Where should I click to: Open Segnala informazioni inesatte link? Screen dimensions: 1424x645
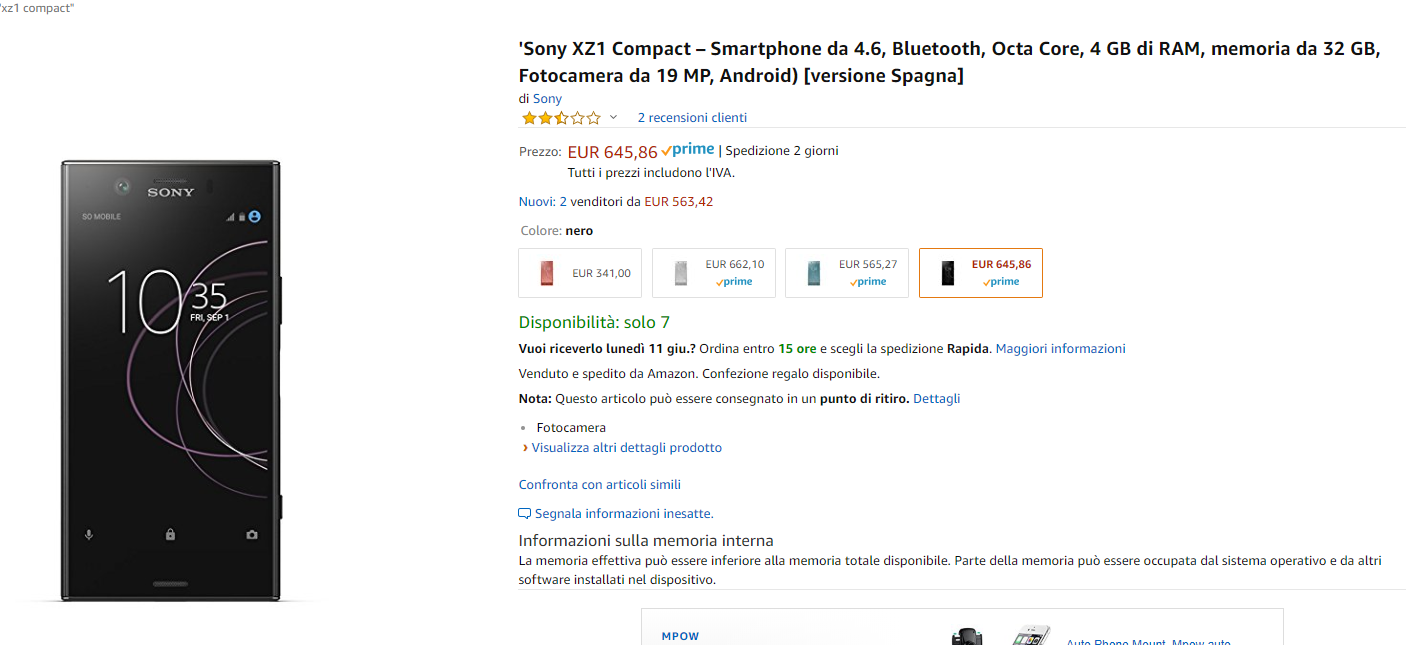pos(624,514)
